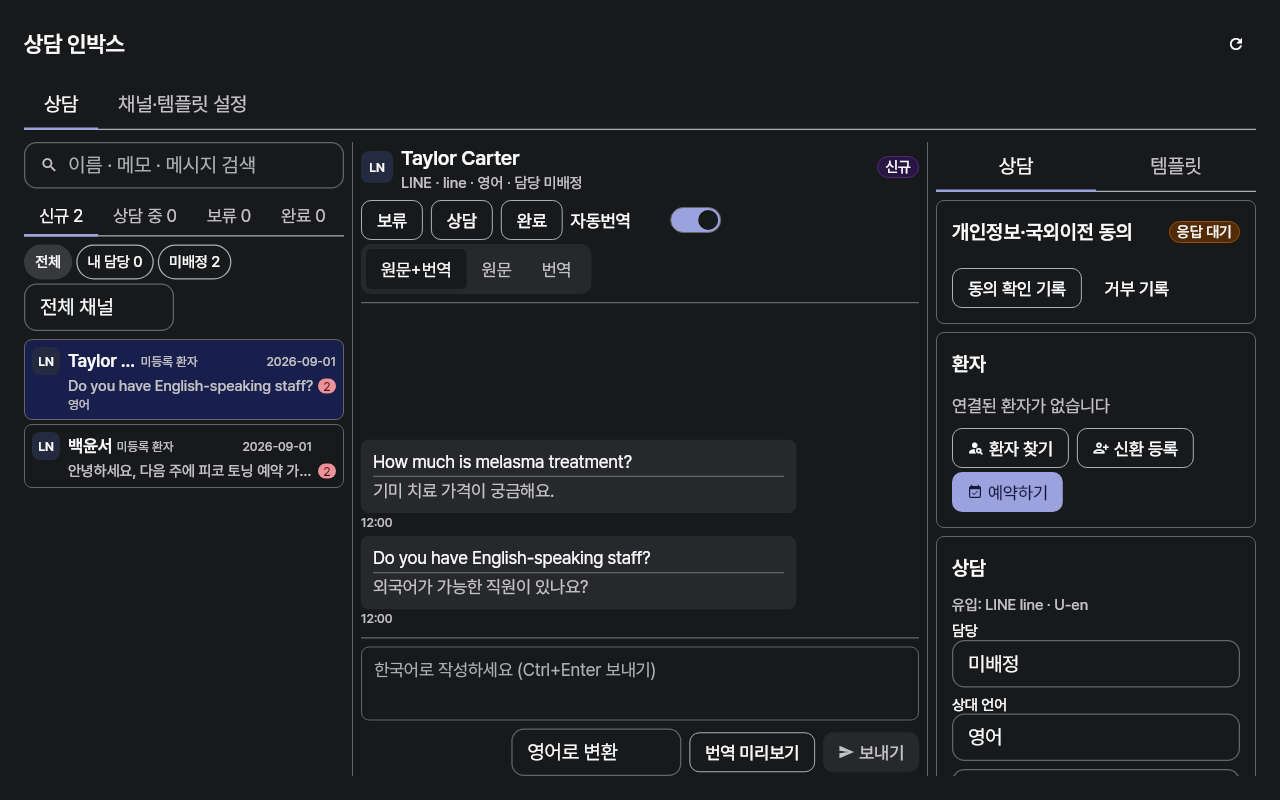The image size is (1280, 800).
Task: Click the 거부 기록 button
Action: coord(1136,288)
